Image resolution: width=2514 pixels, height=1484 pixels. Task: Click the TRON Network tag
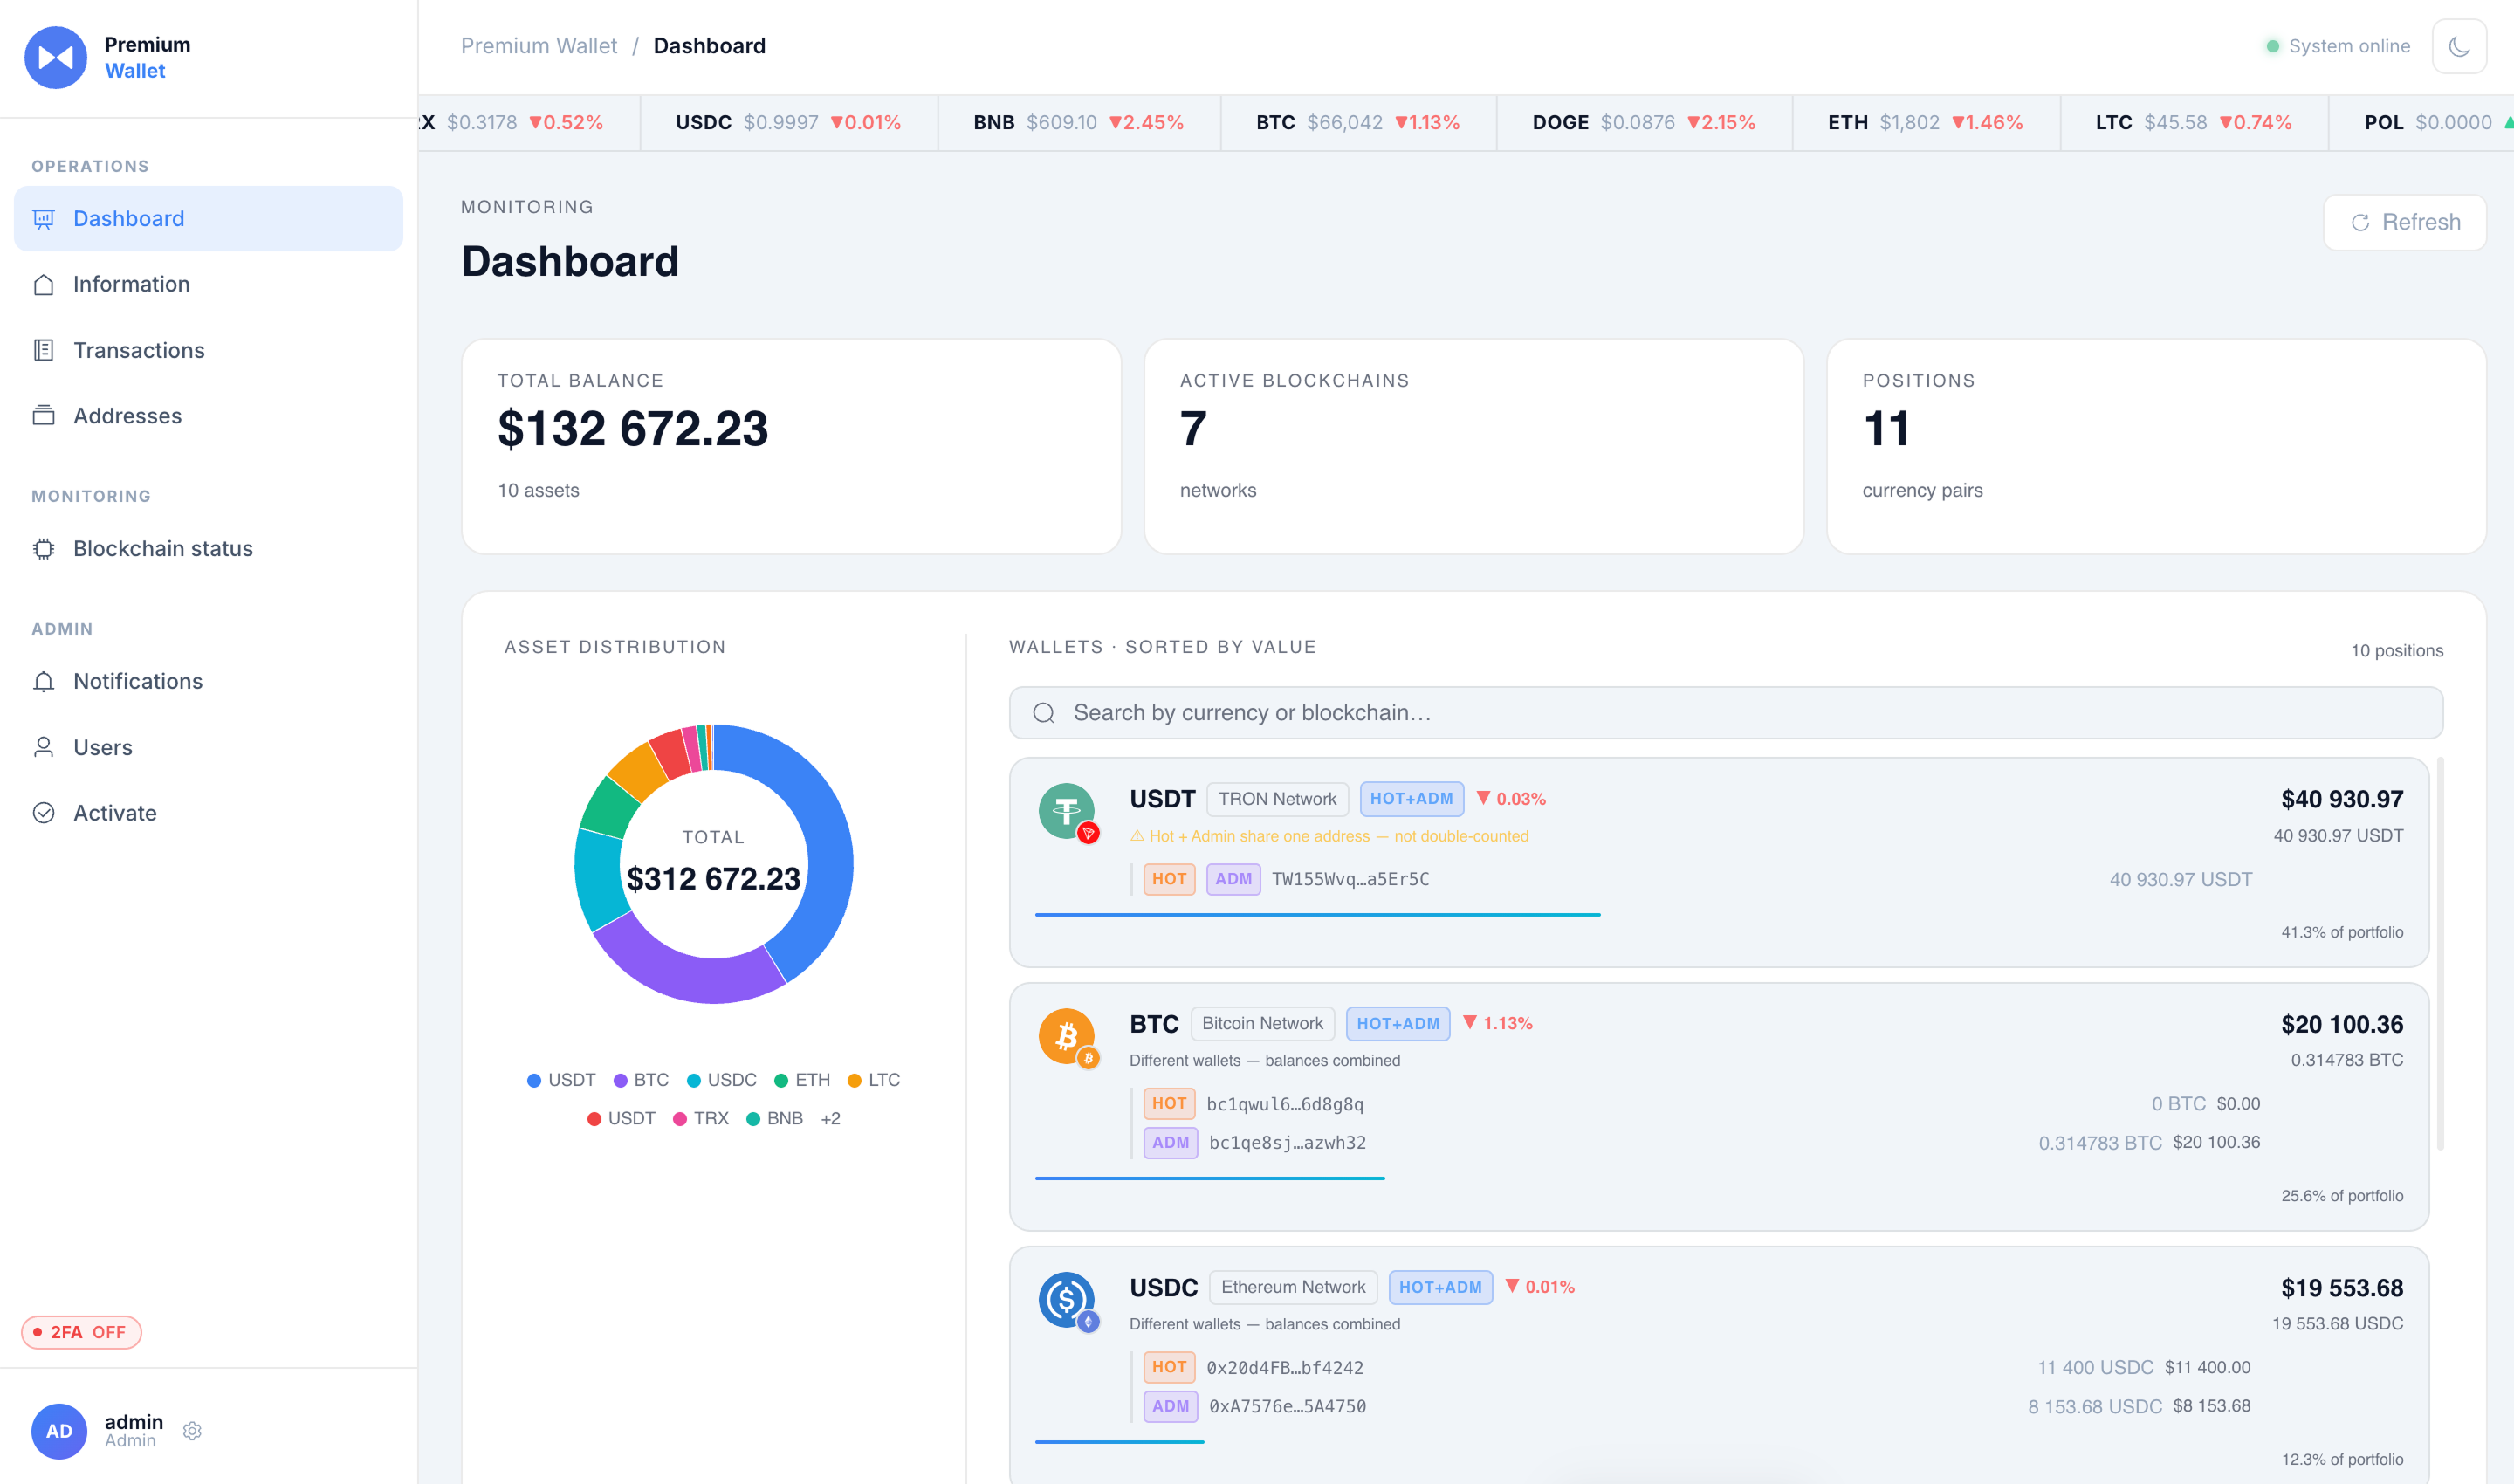(x=1277, y=799)
